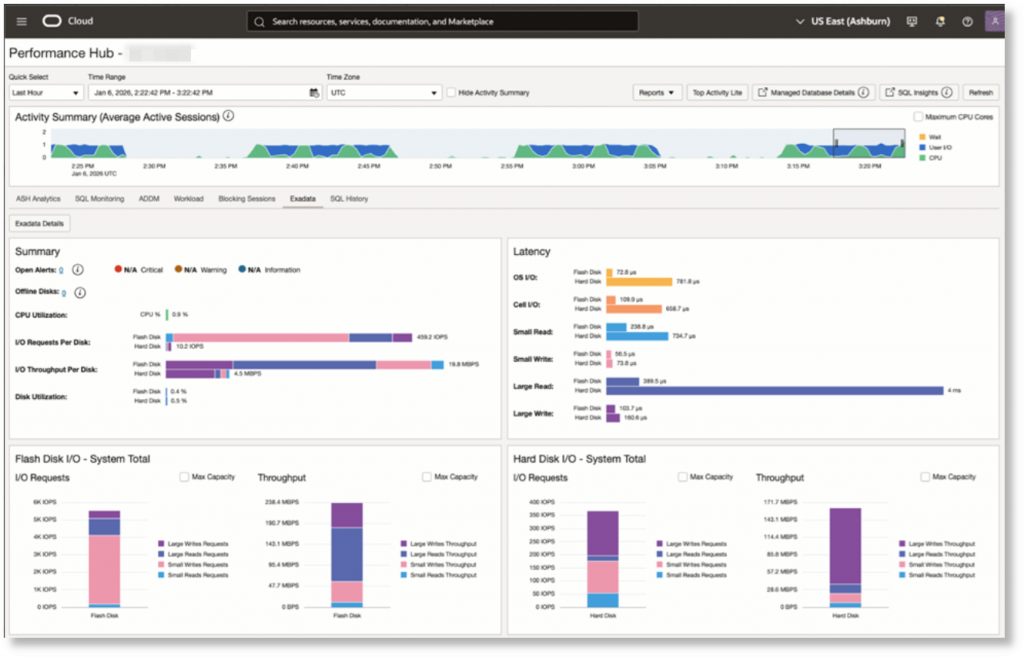Expand the Quick Select Last Hour dropdown
The width and height of the screenshot is (1024, 657).
pyautogui.click(x=46, y=93)
